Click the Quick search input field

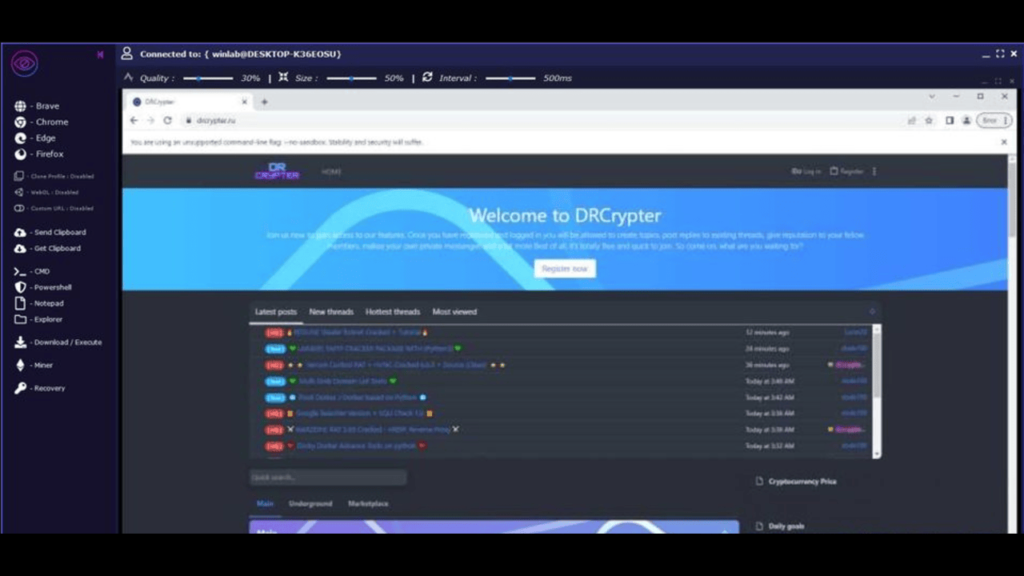click(328, 477)
